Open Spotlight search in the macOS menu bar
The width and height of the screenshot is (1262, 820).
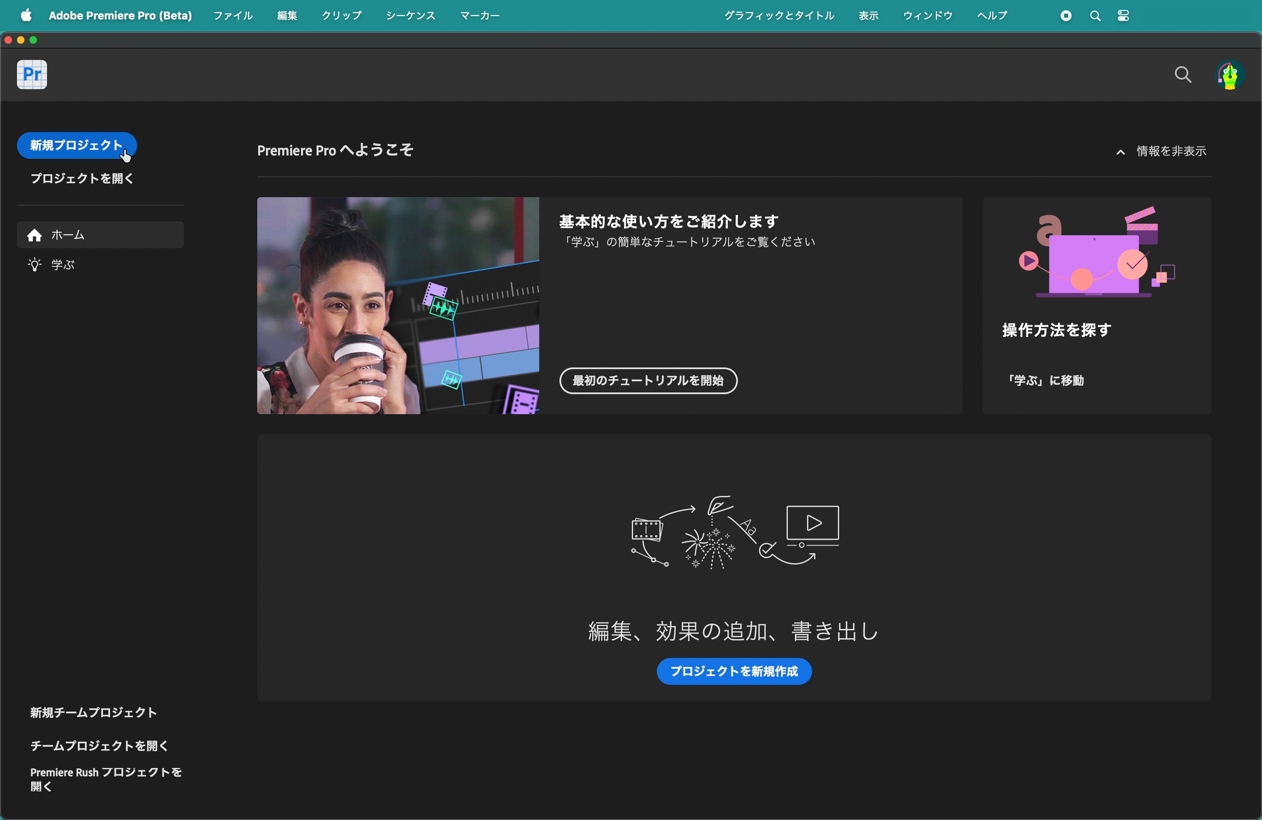pyautogui.click(x=1095, y=16)
